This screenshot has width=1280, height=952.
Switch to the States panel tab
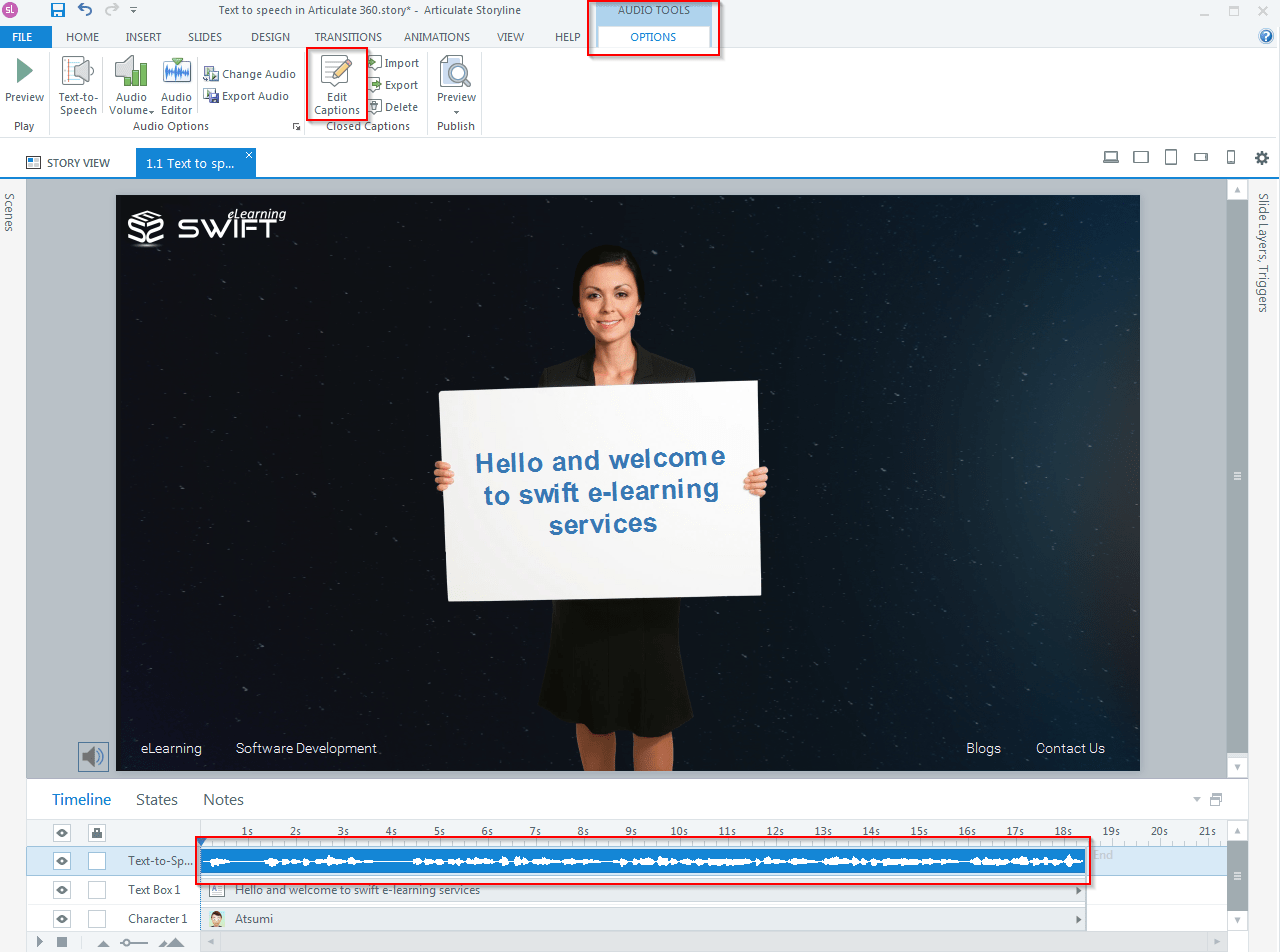coord(157,800)
